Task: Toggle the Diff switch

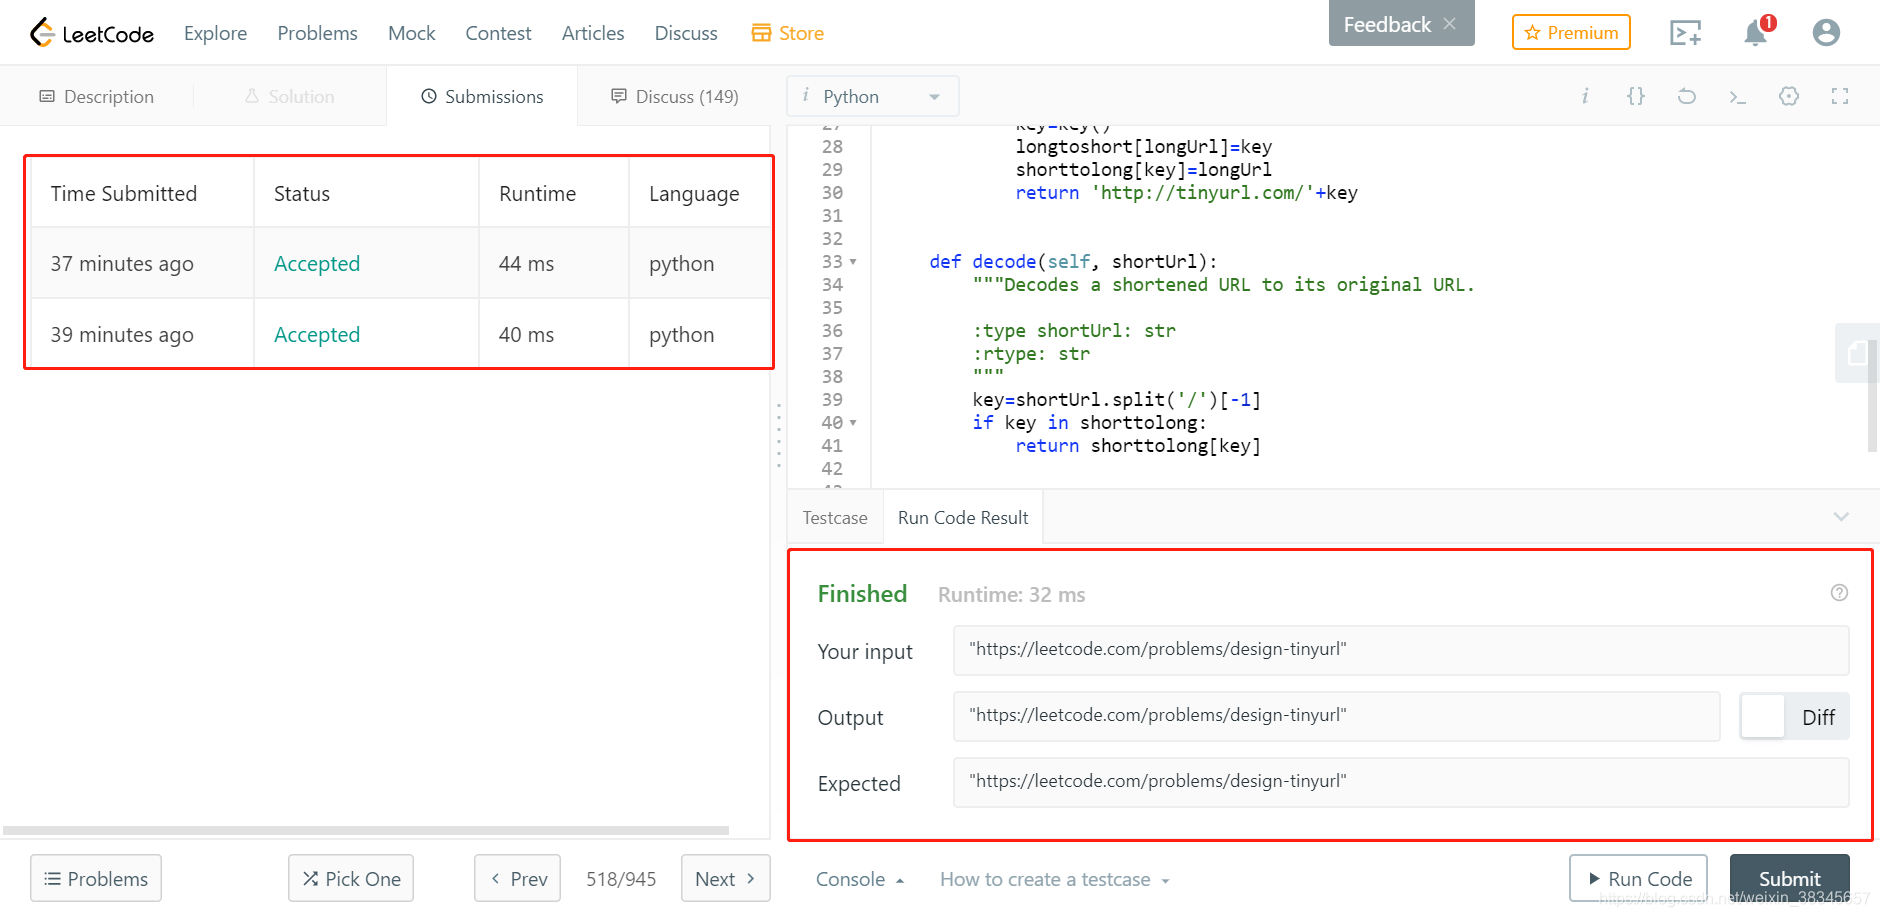Action: (1794, 717)
